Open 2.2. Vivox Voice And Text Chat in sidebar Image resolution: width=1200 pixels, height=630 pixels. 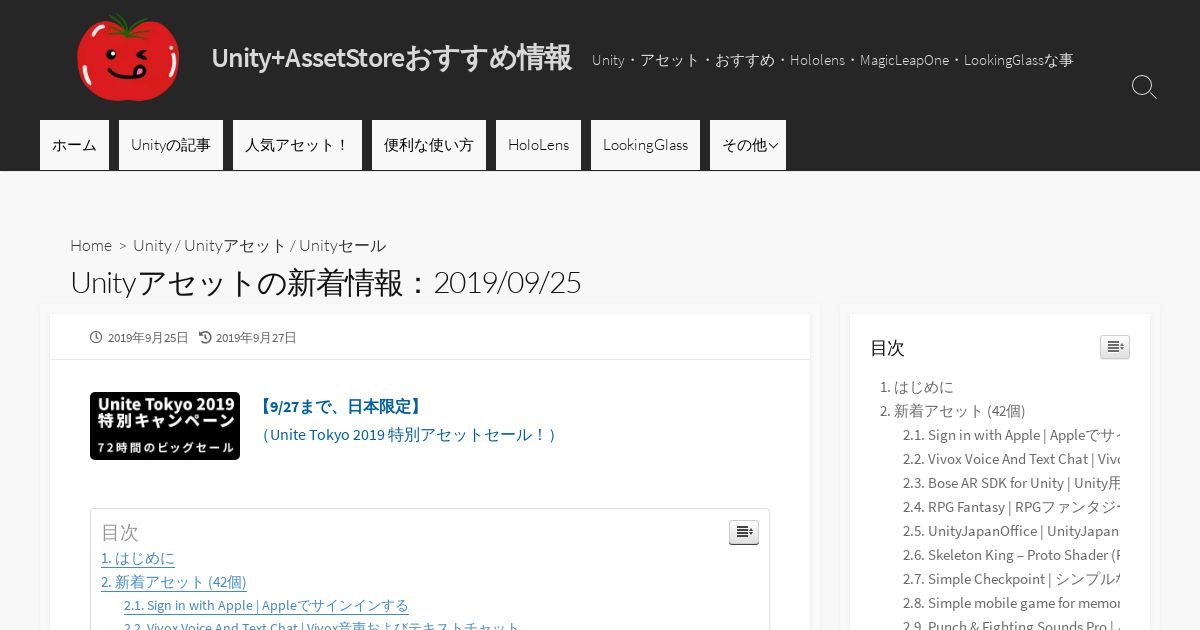1011,459
